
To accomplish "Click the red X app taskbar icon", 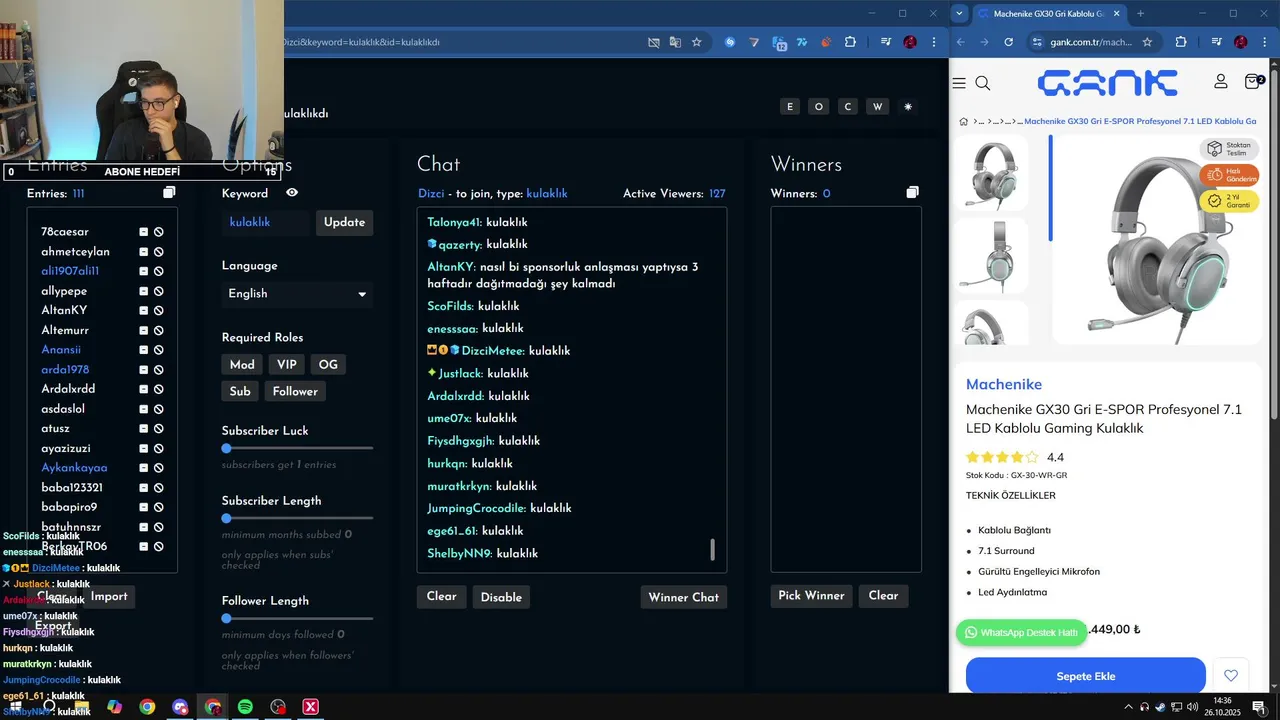I will [311, 707].
